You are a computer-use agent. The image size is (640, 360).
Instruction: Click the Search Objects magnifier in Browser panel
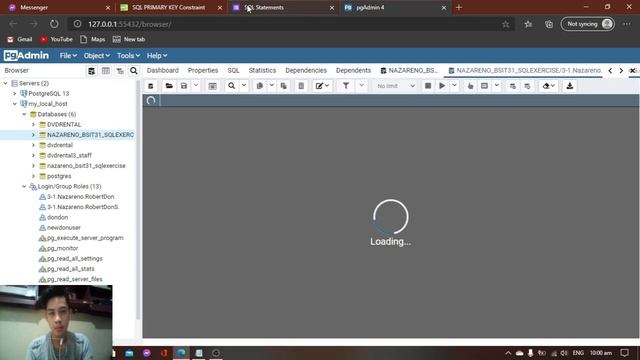[134, 71]
